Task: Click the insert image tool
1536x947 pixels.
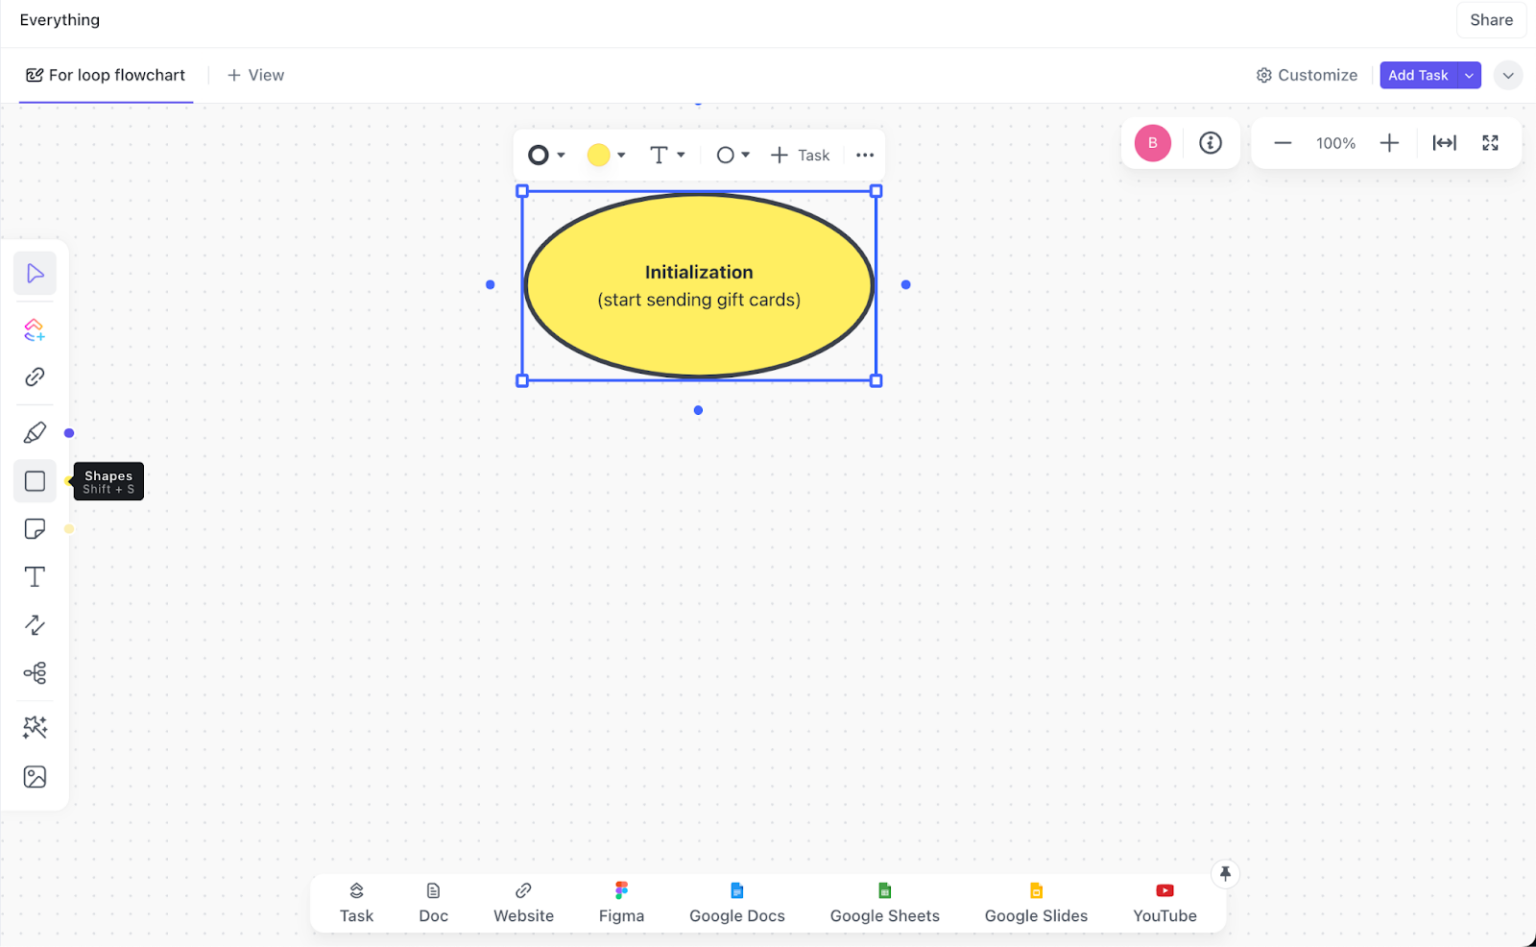Action: [x=35, y=777]
